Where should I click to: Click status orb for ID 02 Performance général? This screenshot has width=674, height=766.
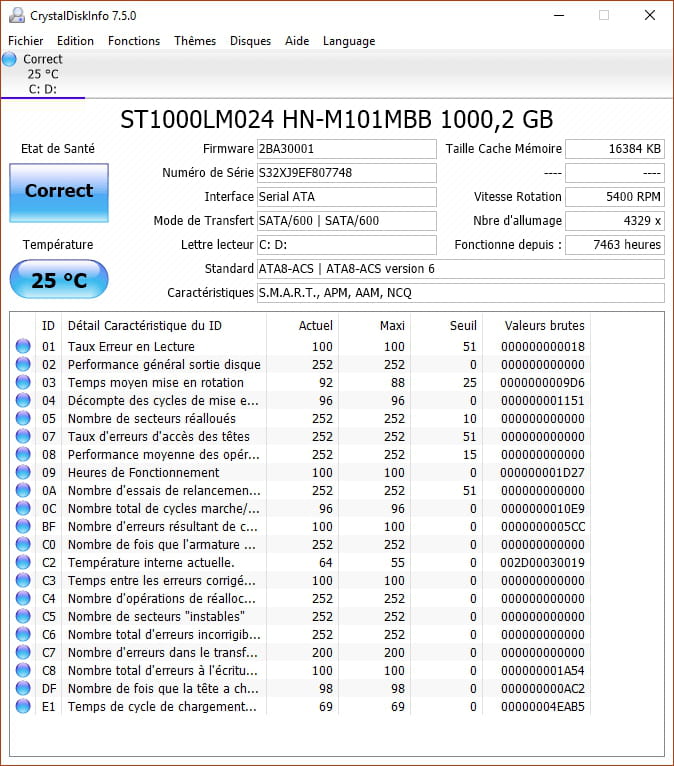point(23,364)
